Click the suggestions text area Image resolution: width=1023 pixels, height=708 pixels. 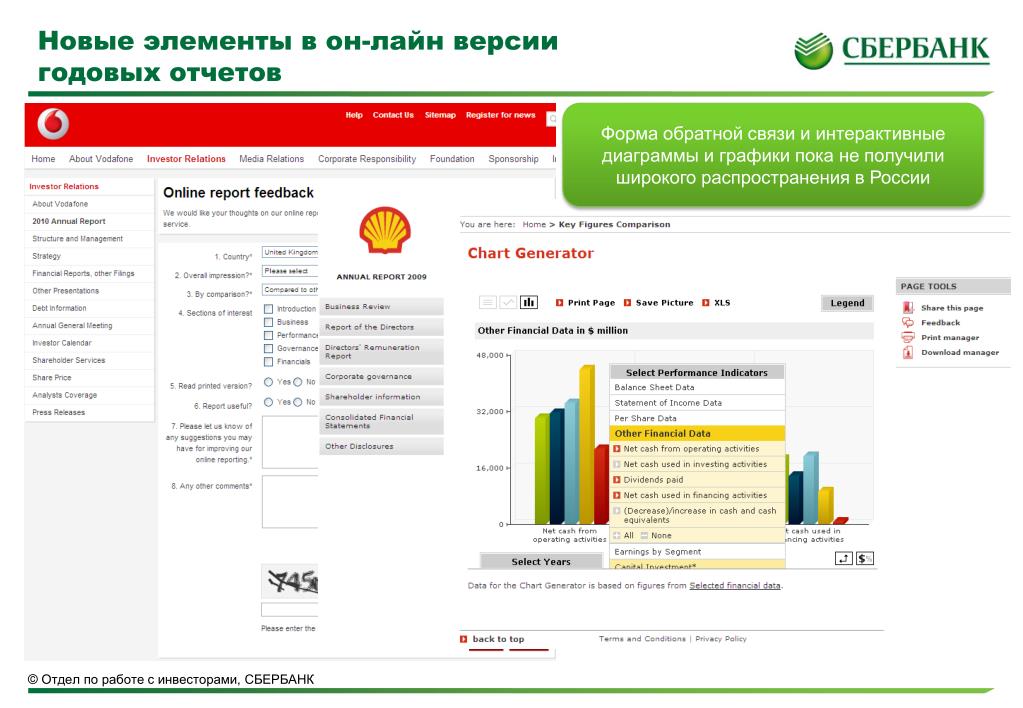[290, 442]
